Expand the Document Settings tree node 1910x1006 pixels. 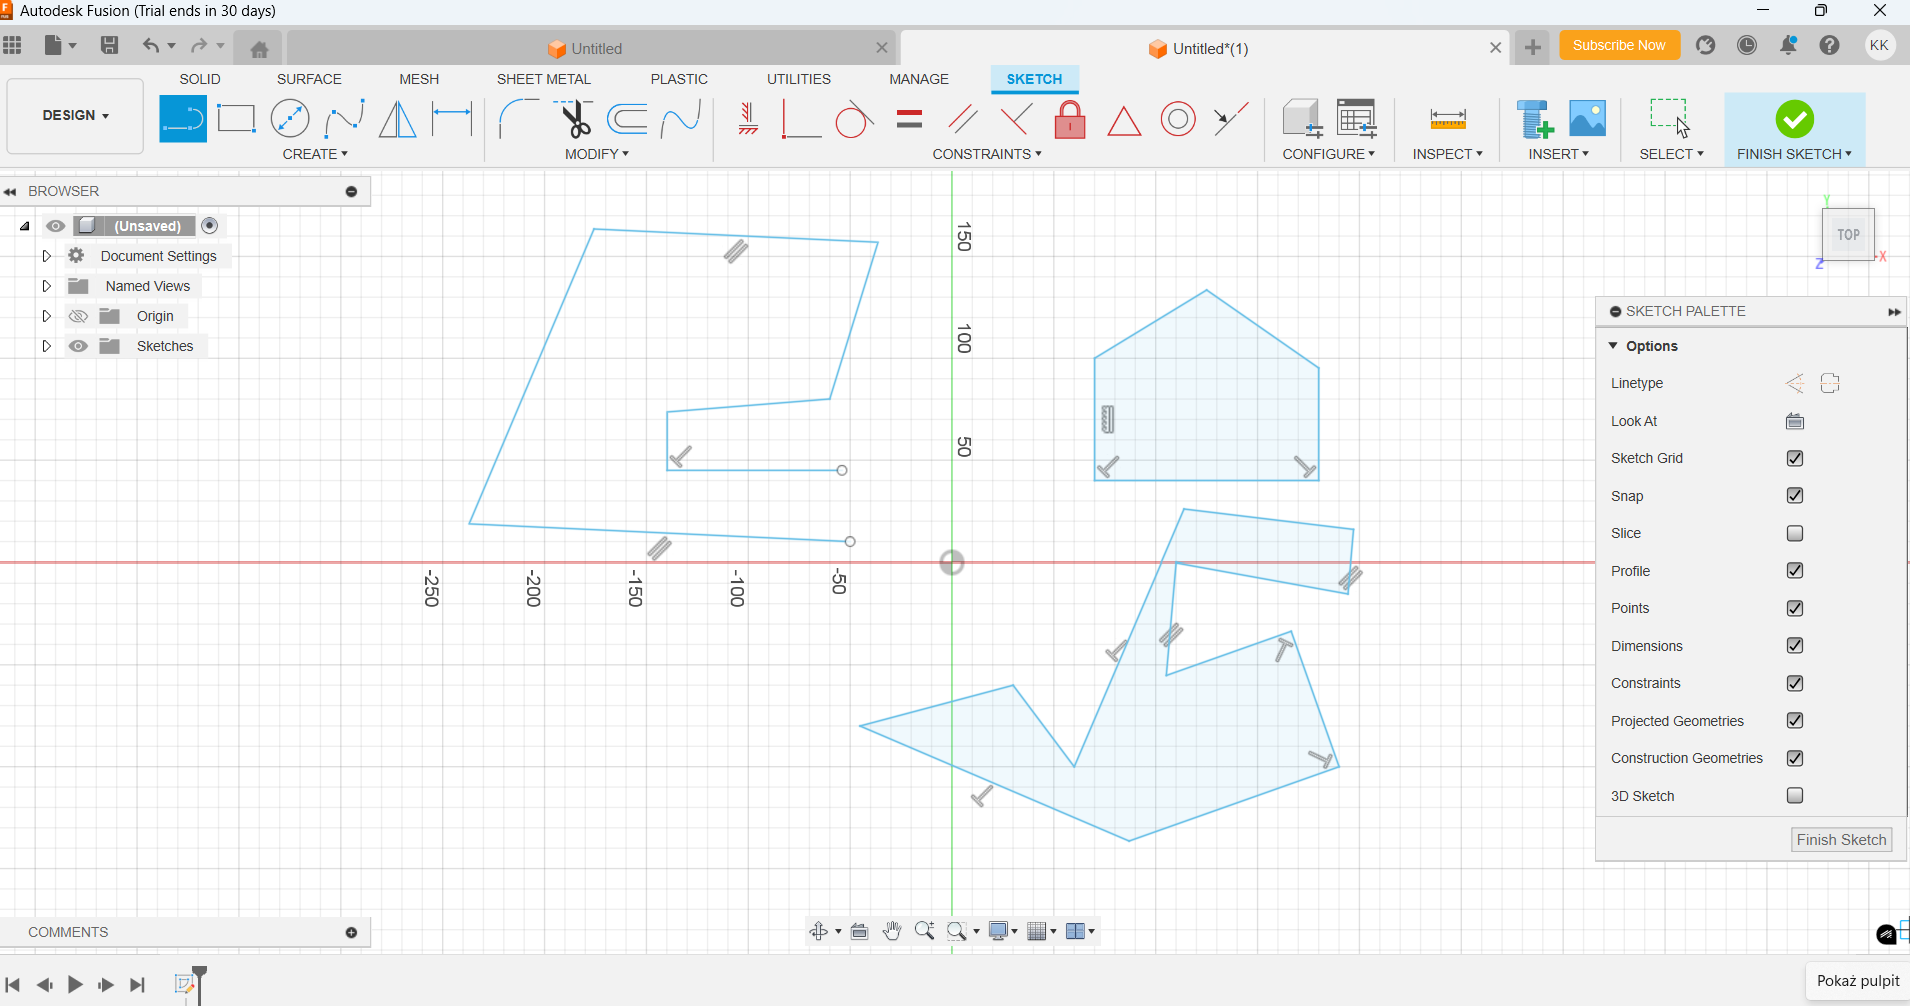(x=46, y=256)
